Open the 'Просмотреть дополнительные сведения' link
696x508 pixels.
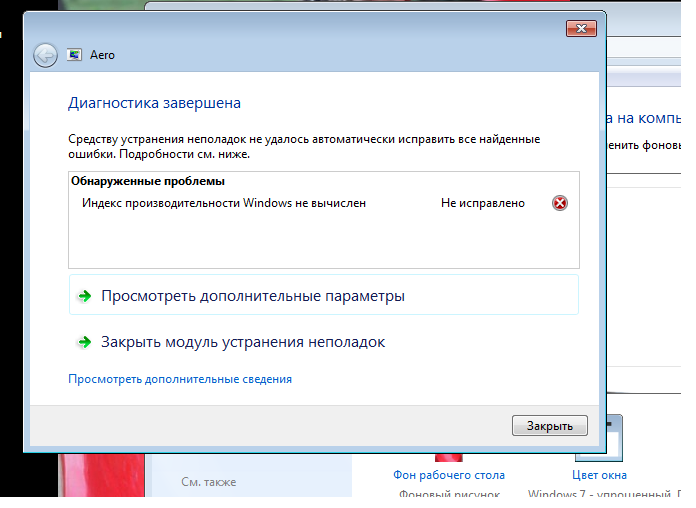pyautogui.click(x=180, y=379)
